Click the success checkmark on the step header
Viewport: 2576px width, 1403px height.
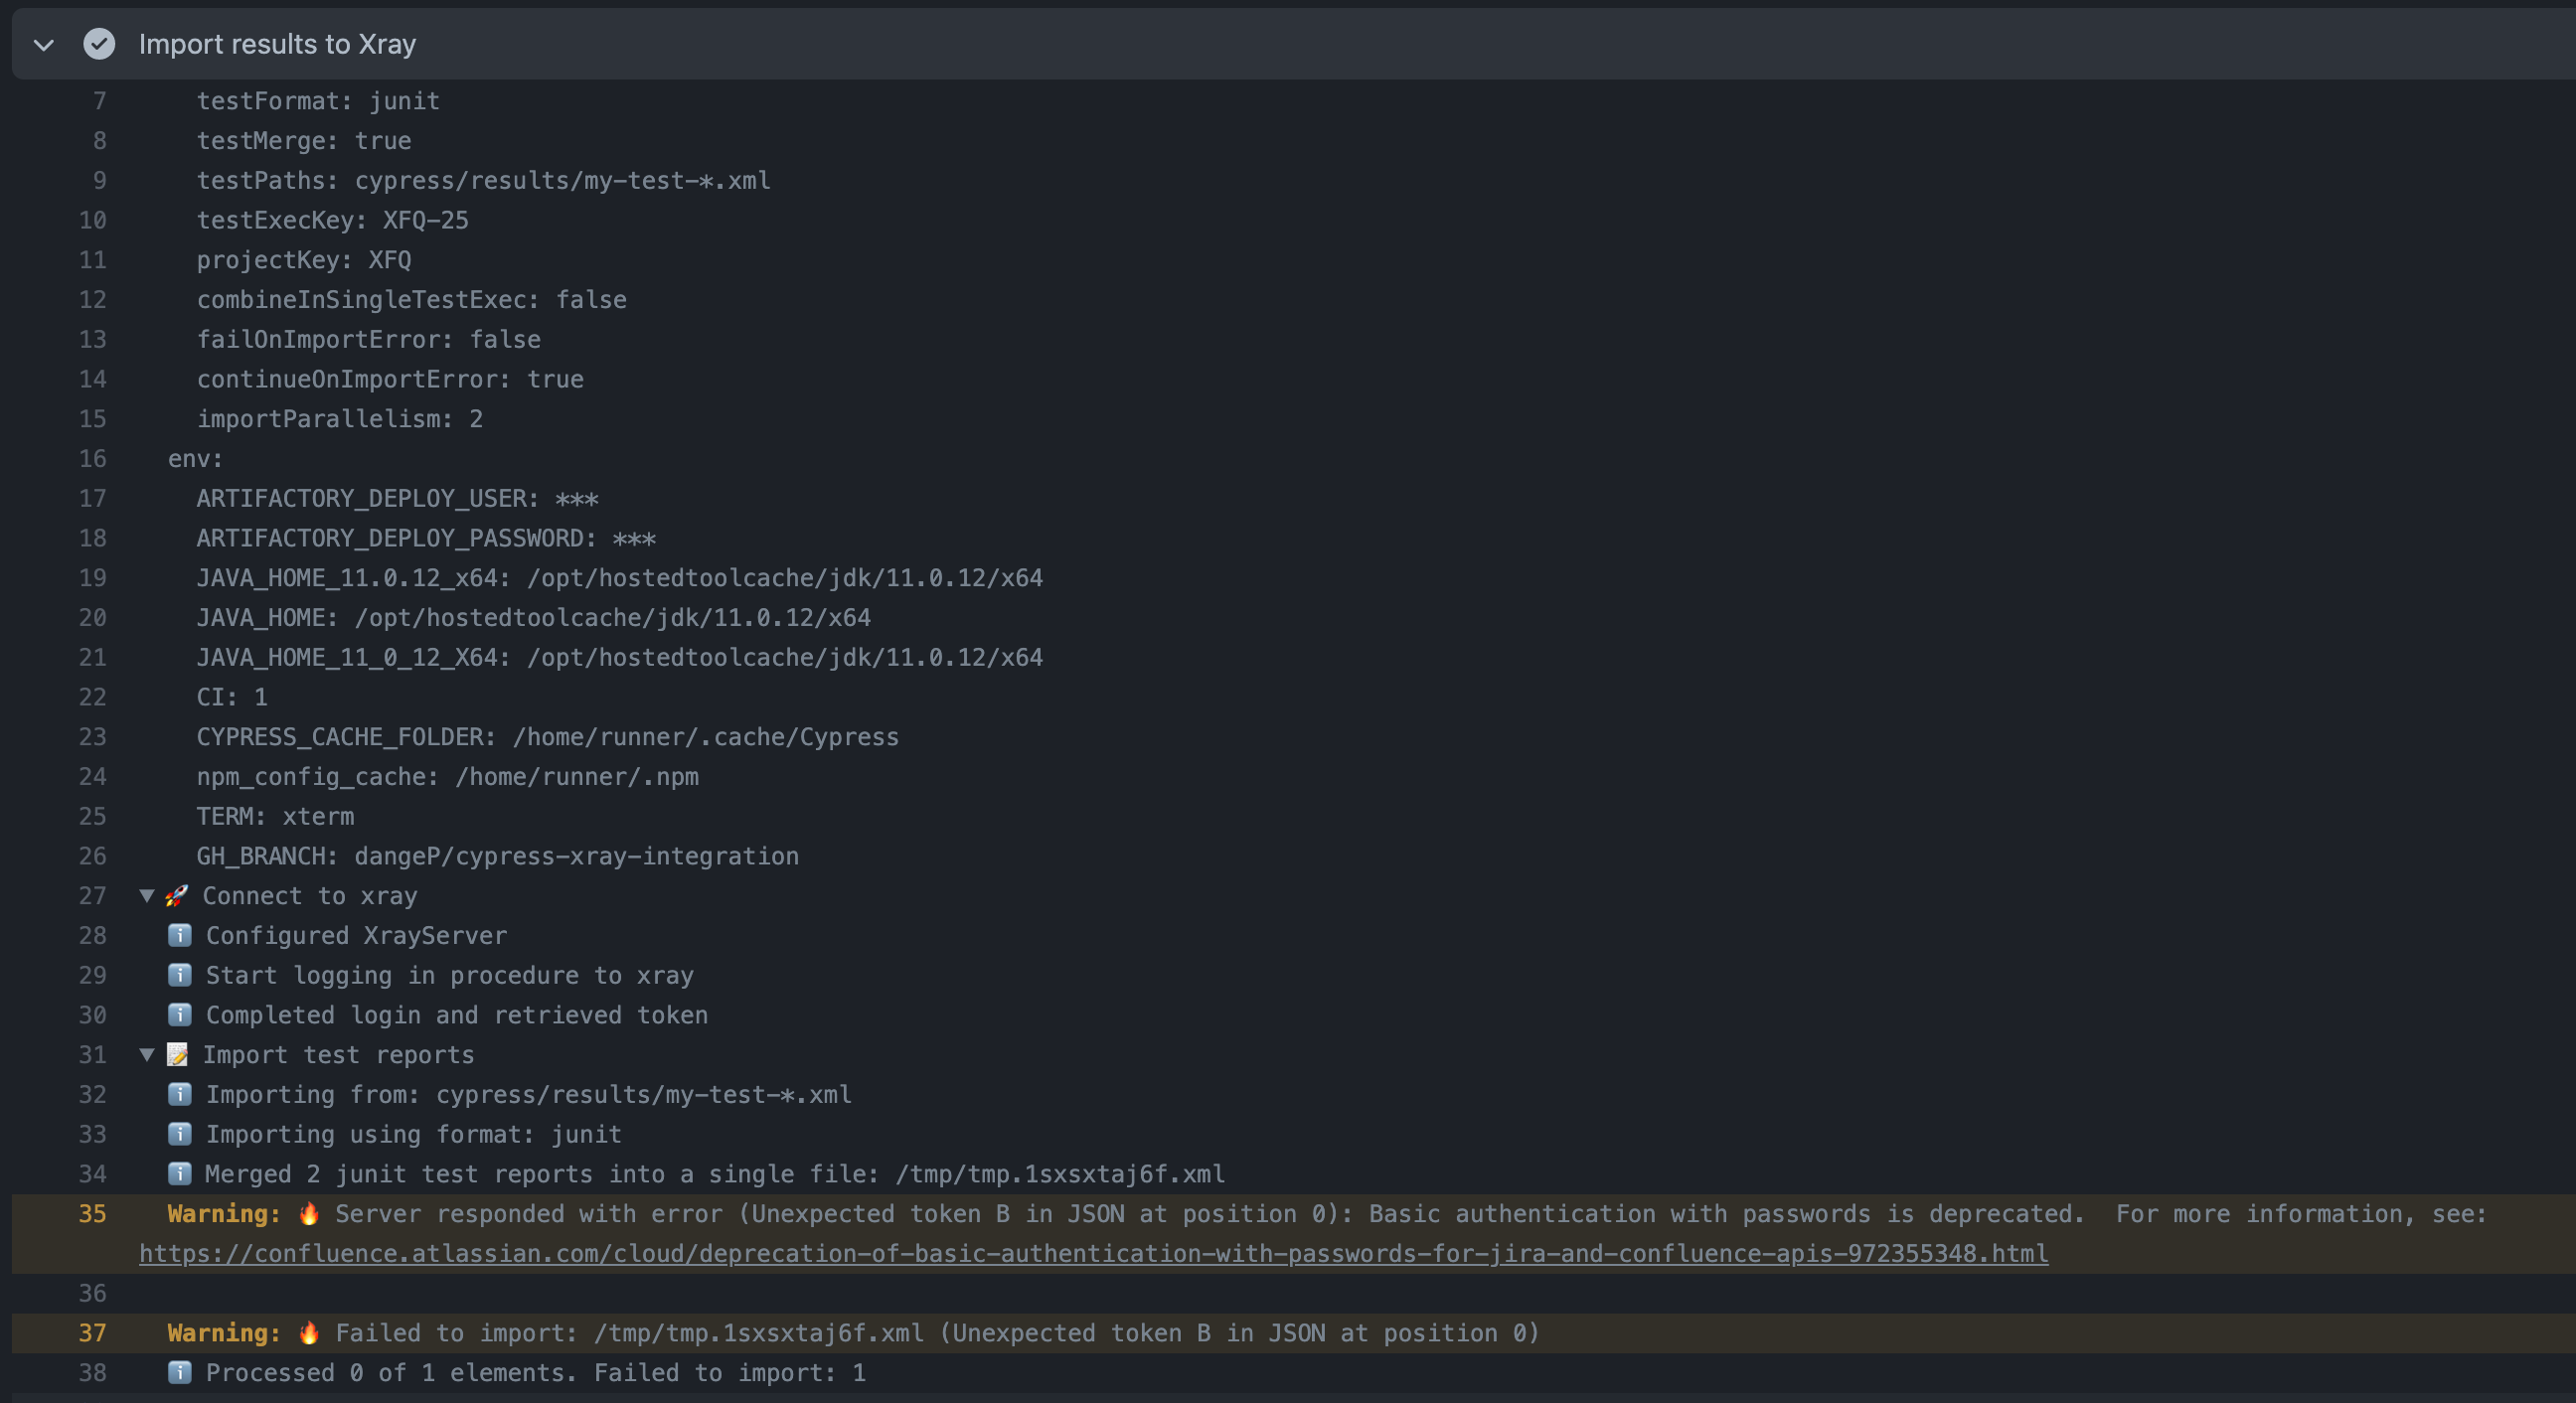click(99, 44)
